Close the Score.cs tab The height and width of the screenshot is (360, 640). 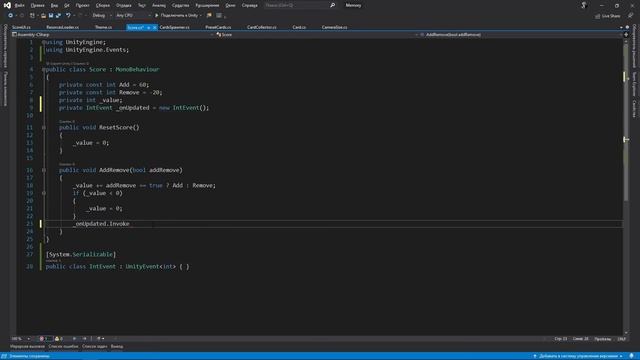click(155, 27)
